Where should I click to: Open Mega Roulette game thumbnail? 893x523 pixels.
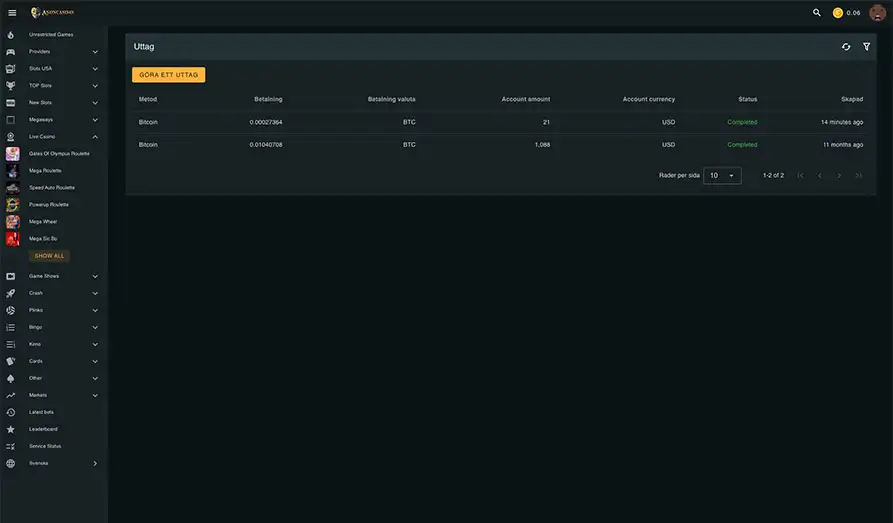coord(13,171)
